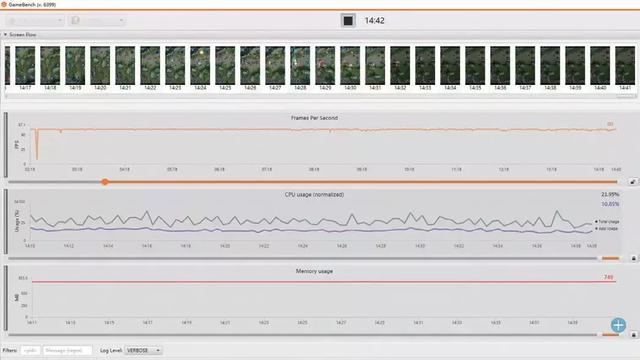The height and width of the screenshot is (360, 640).
Task: Add a chart with the blue plus button
Action: 618,325
